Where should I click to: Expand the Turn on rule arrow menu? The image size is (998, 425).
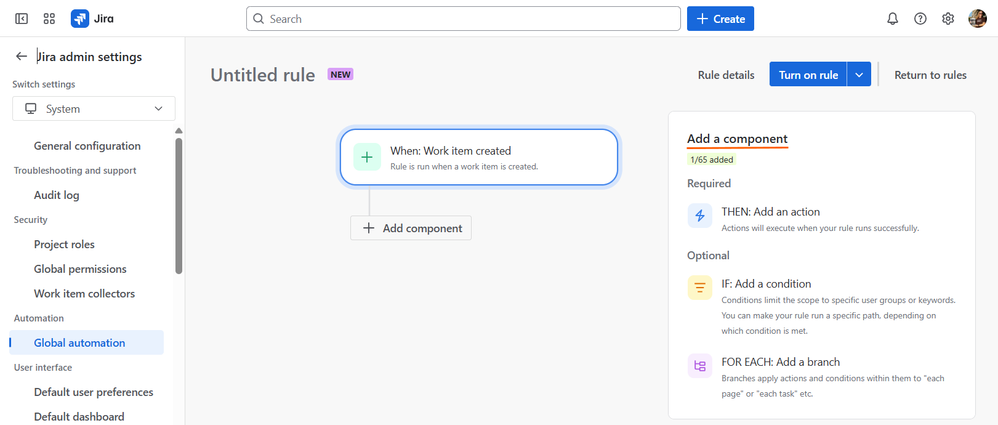(x=859, y=74)
